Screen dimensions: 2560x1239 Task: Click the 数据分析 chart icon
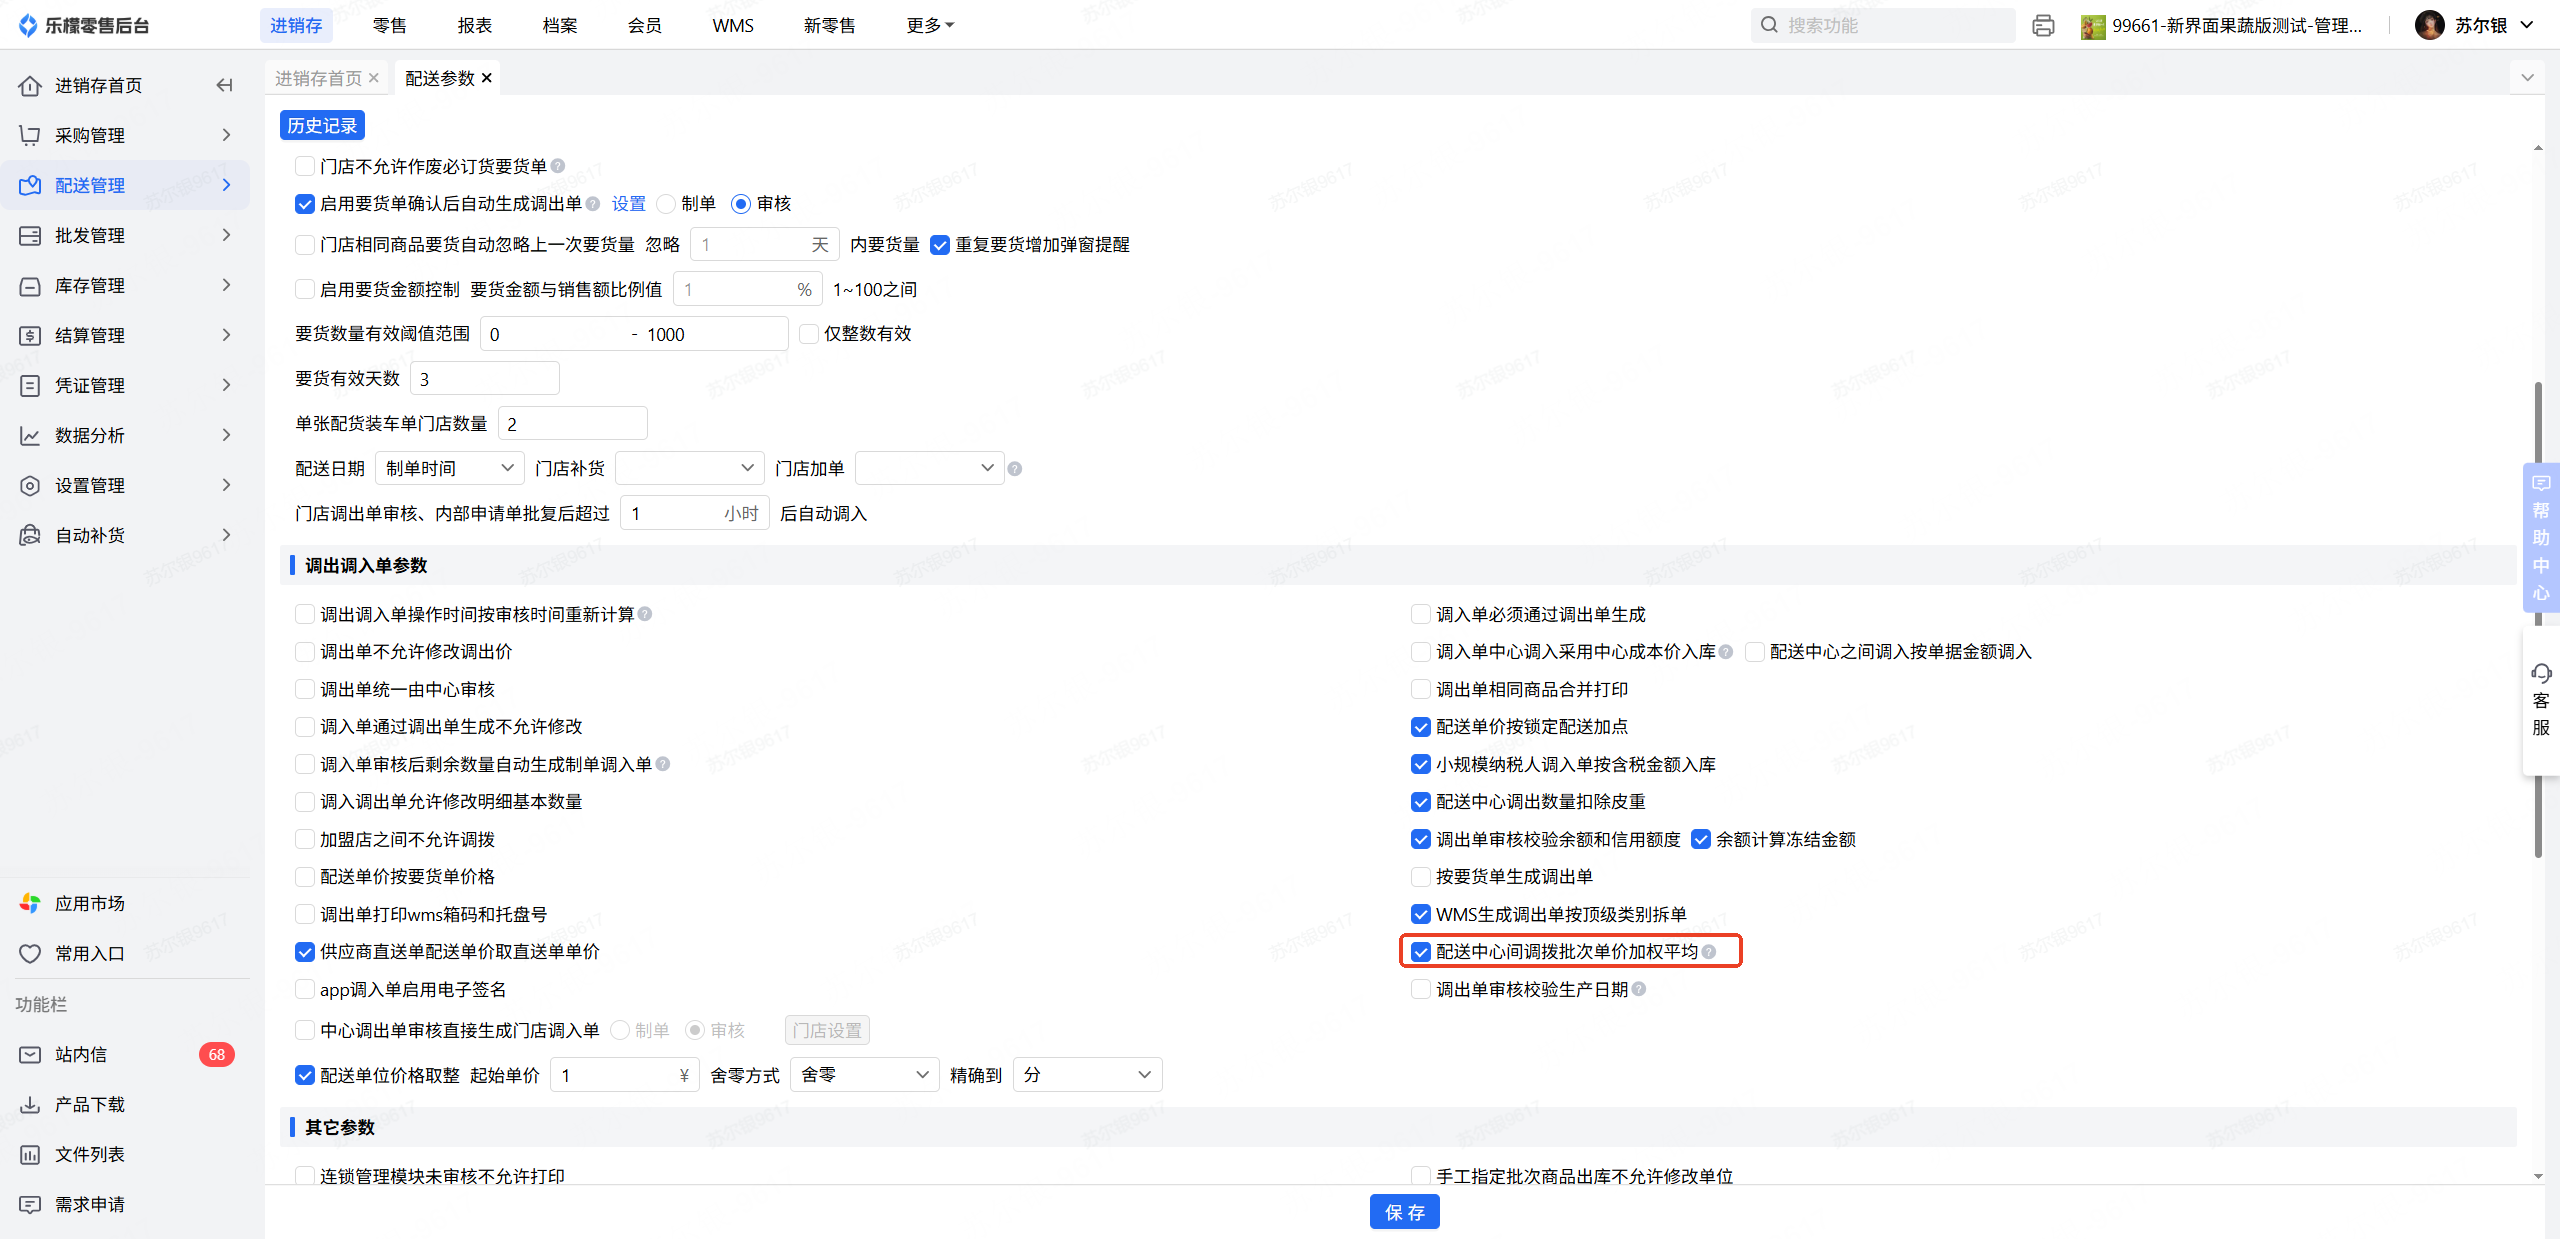[30, 435]
